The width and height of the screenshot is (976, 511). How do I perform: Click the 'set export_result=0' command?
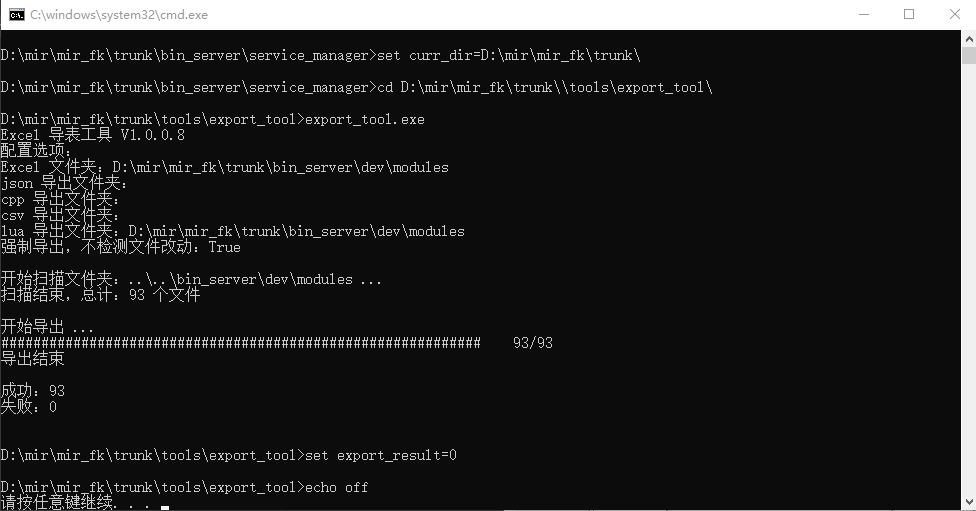tap(380, 455)
